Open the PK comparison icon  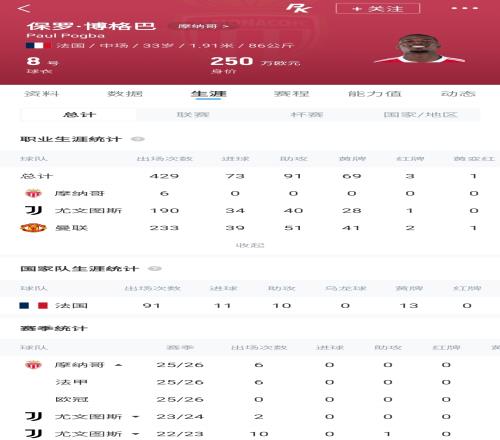(x=299, y=8)
